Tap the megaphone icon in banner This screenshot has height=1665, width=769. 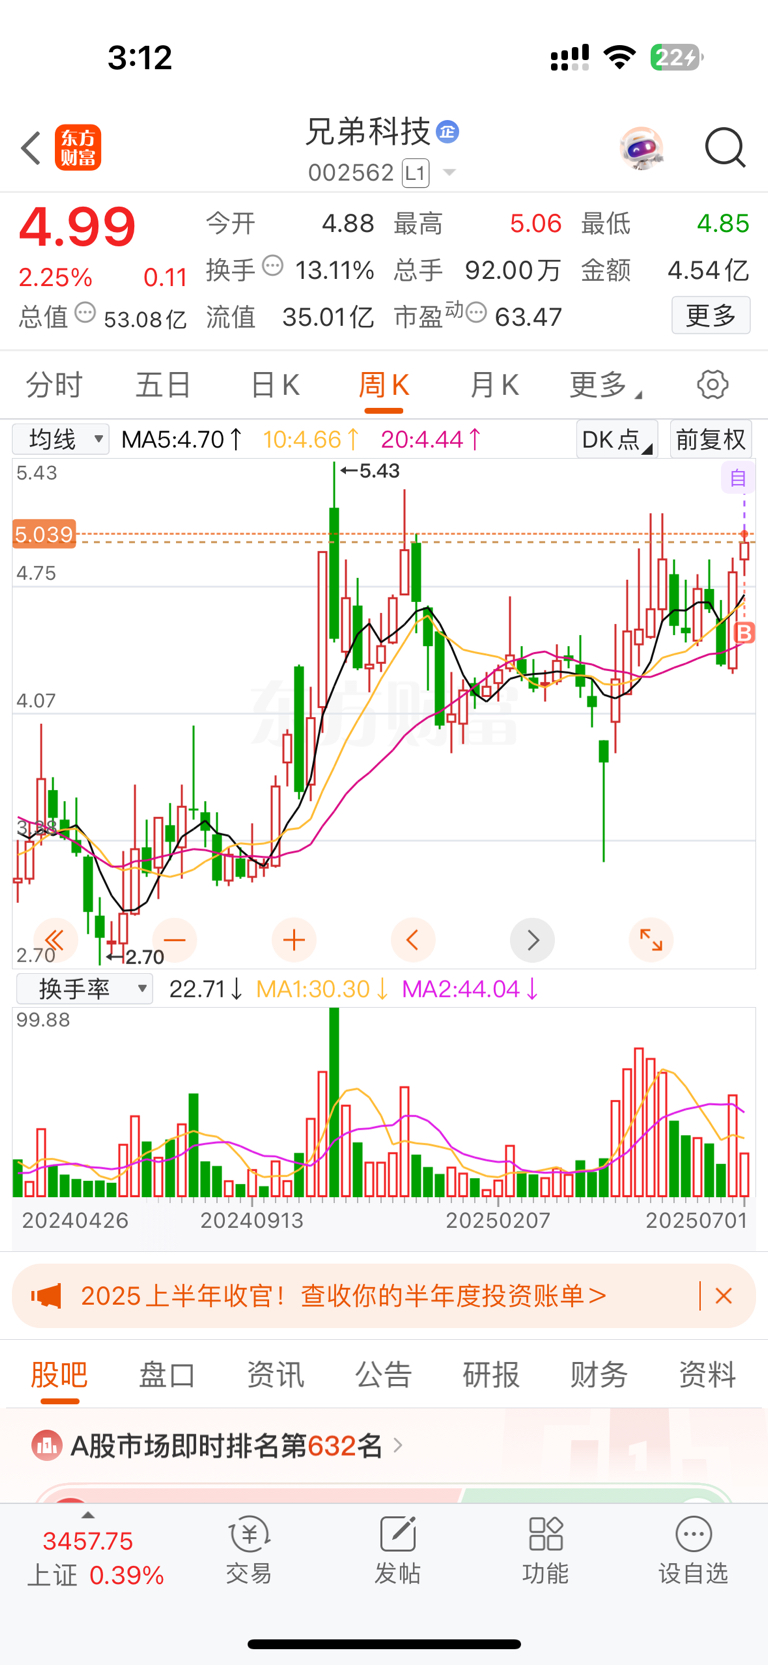(x=46, y=1297)
